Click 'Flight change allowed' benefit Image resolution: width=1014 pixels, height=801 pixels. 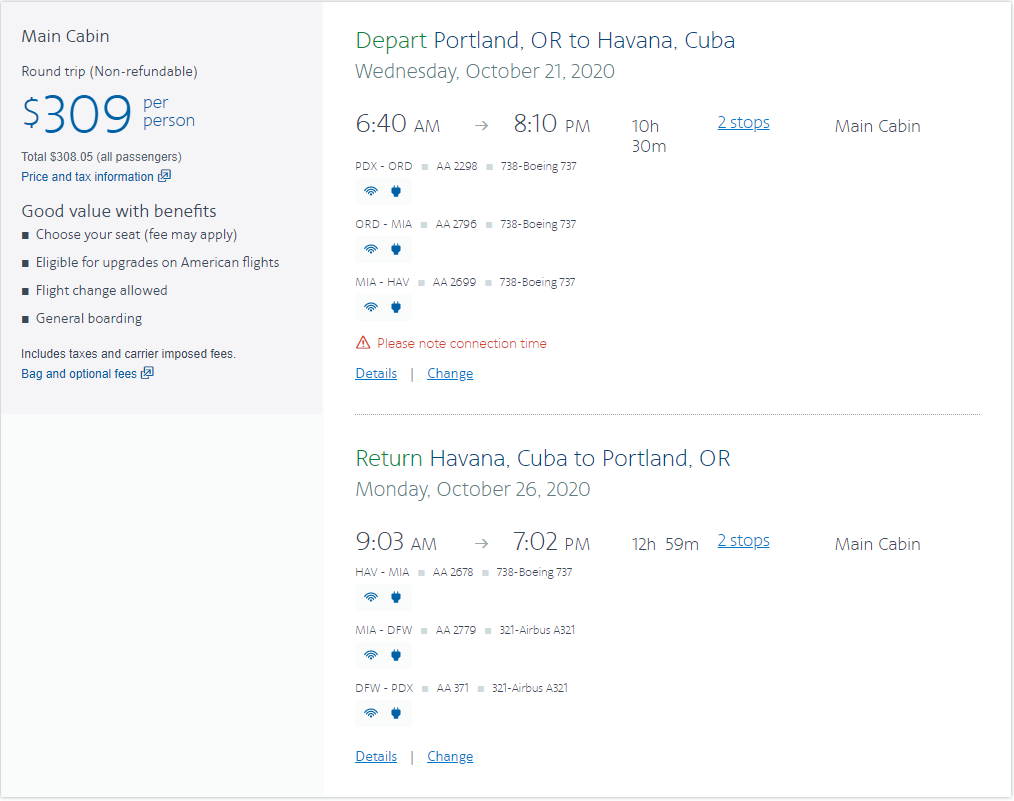pos(102,290)
